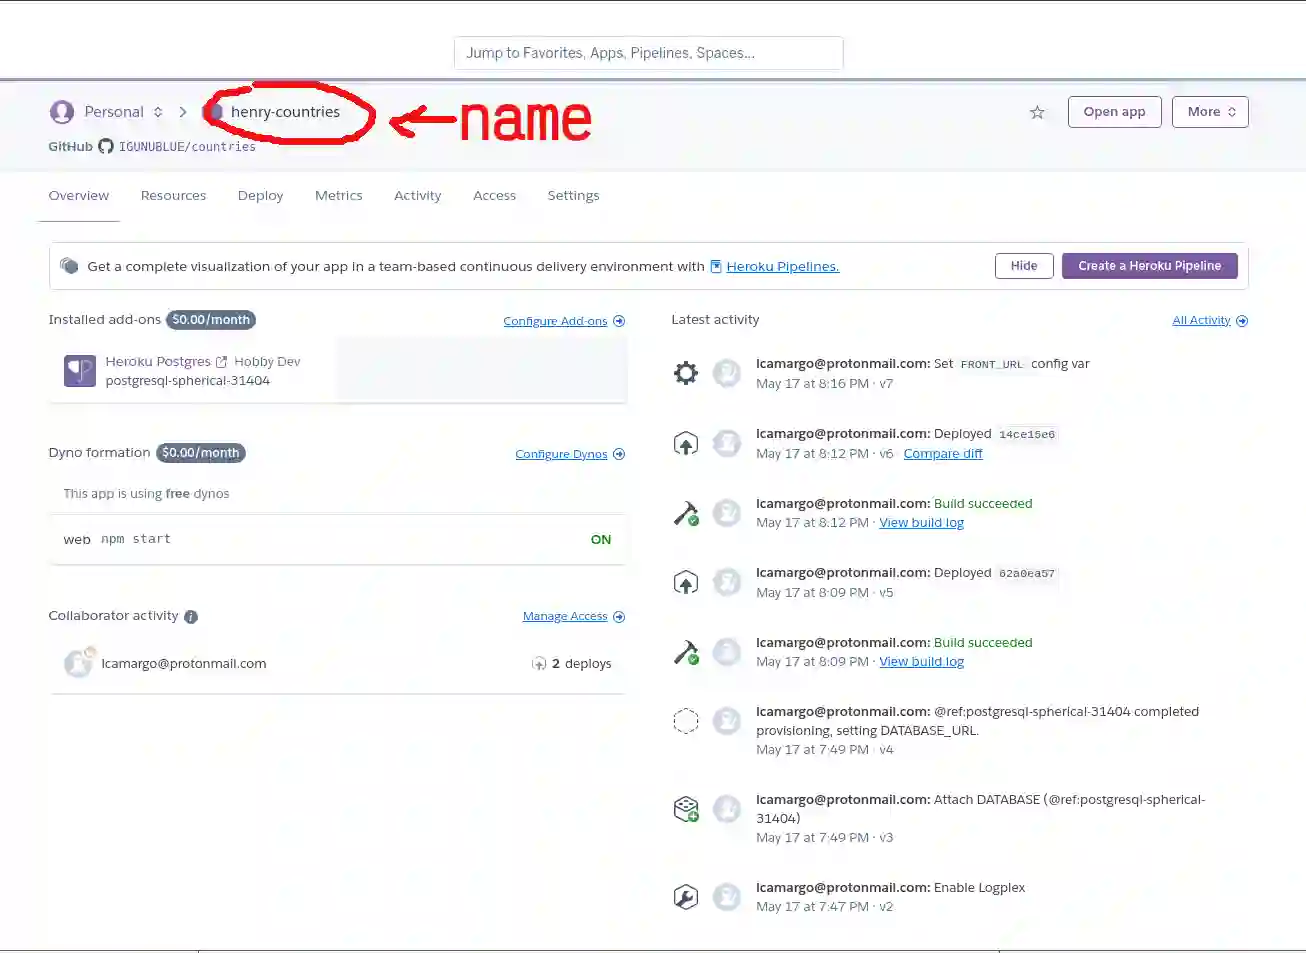Click the GitHub octocat icon
The width and height of the screenshot is (1306, 953).
[106, 147]
